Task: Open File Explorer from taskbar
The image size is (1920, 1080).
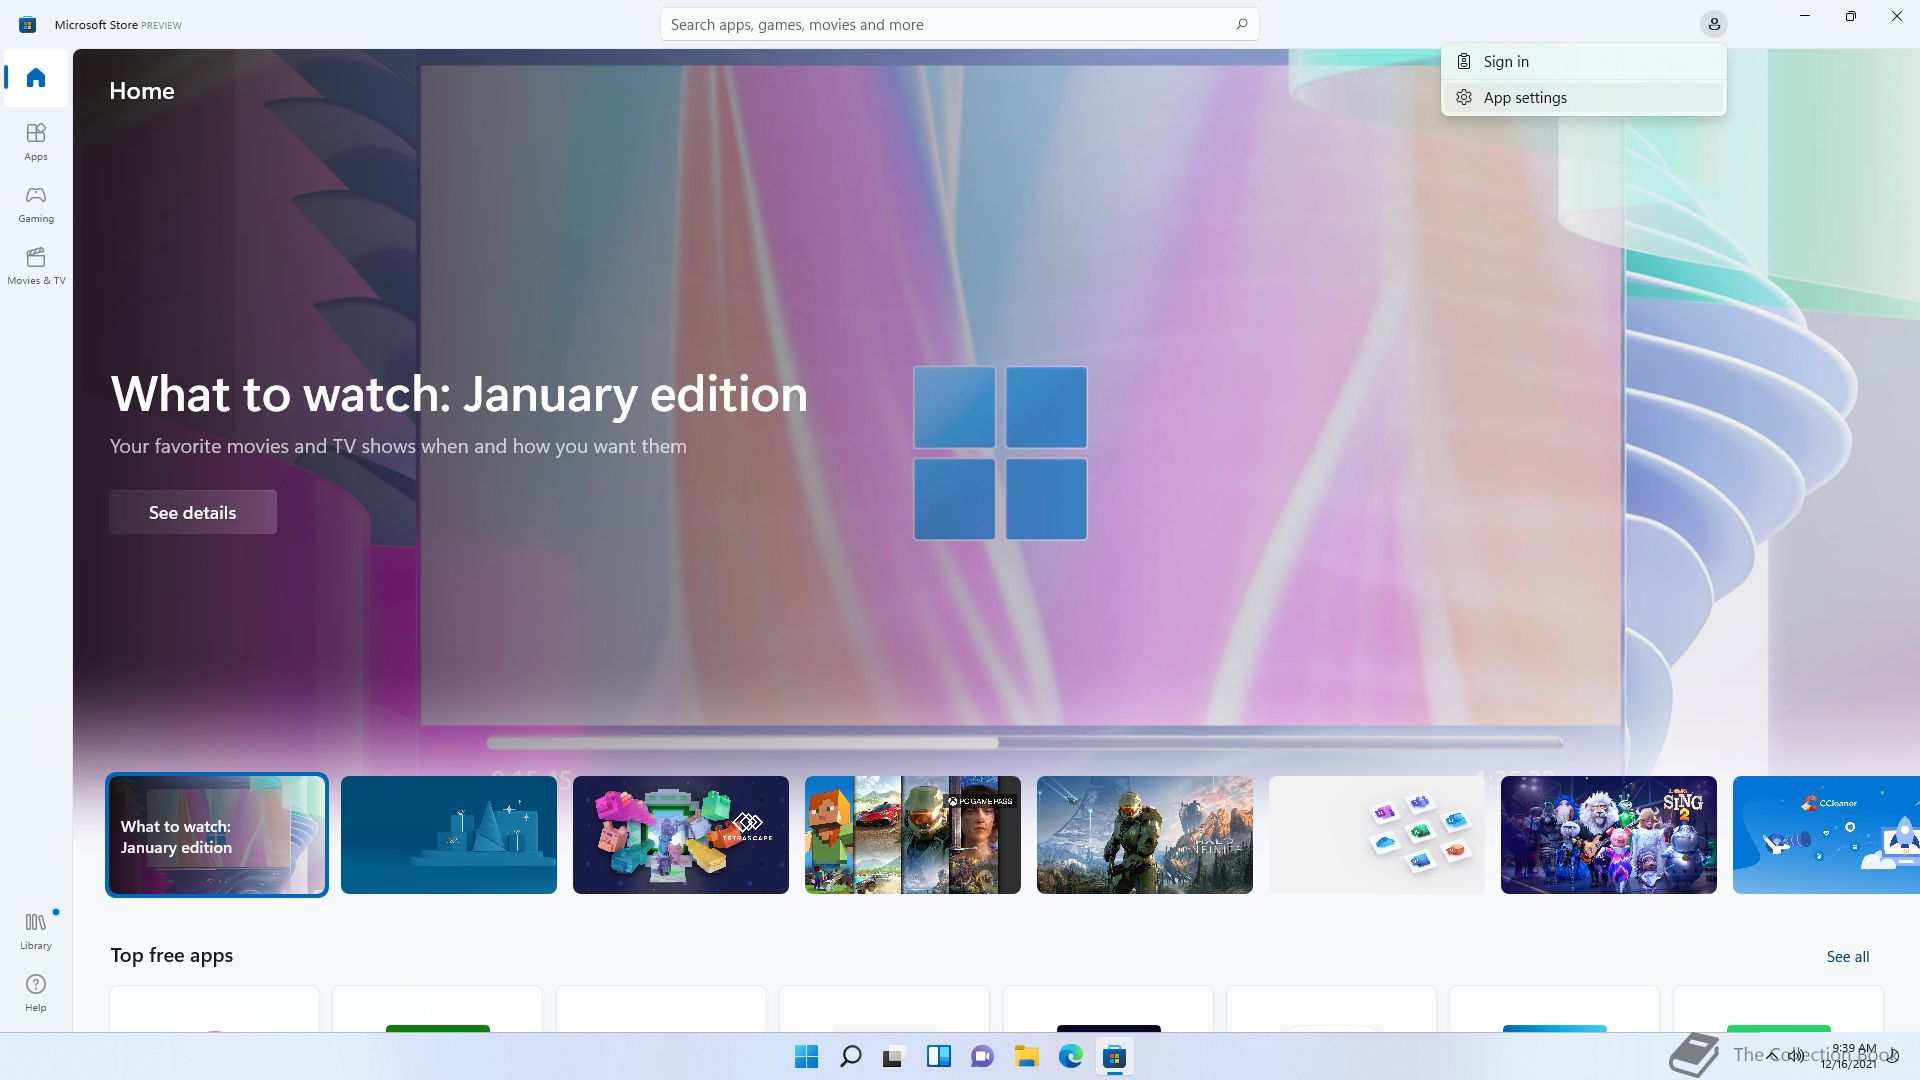Action: coord(1026,1057)
